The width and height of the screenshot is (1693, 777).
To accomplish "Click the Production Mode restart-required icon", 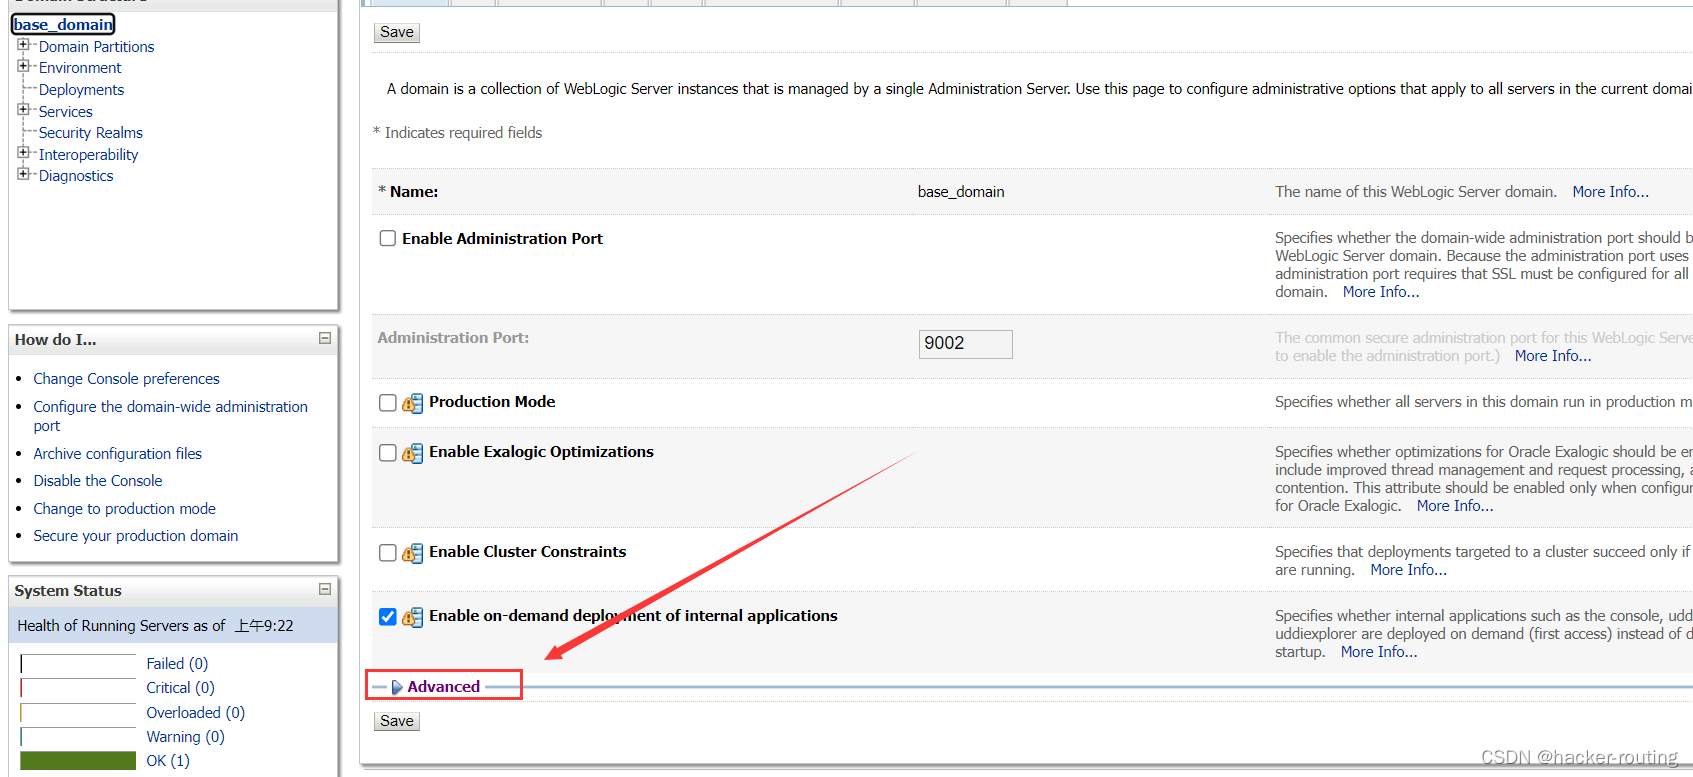I will 412,403.
